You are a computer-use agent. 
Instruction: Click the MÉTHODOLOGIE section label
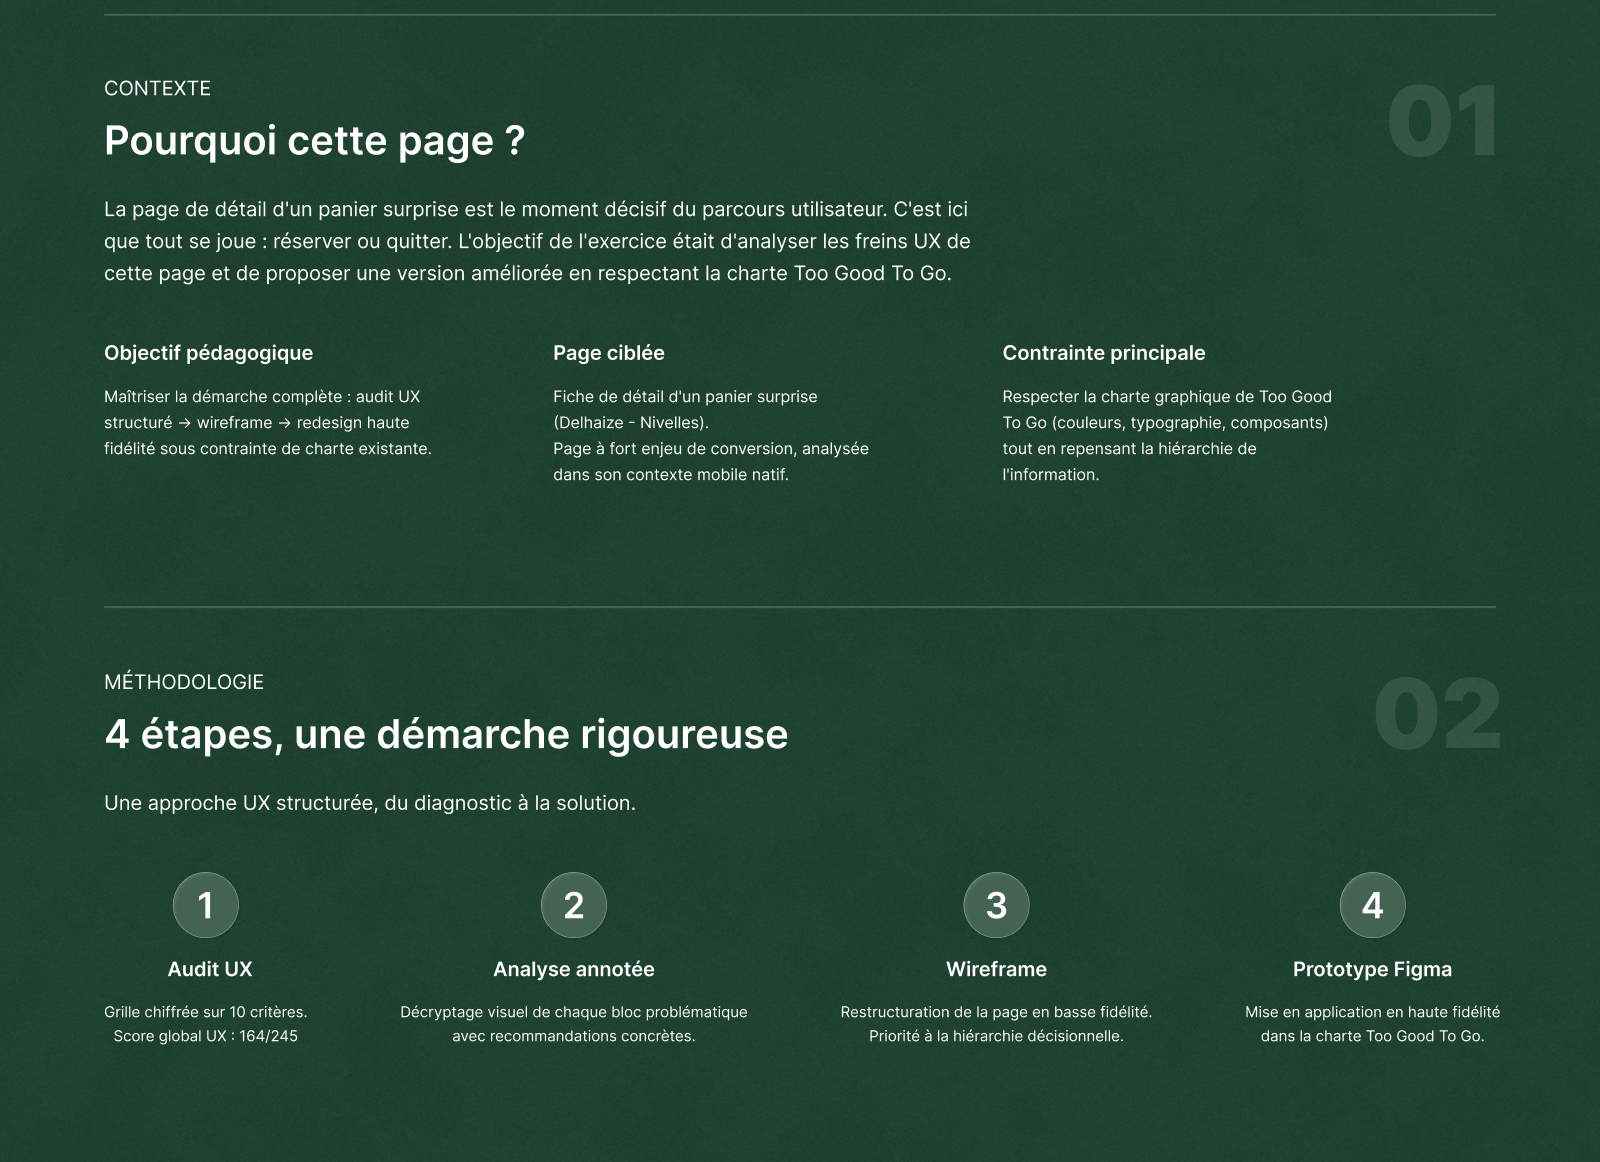pos(184,682)
